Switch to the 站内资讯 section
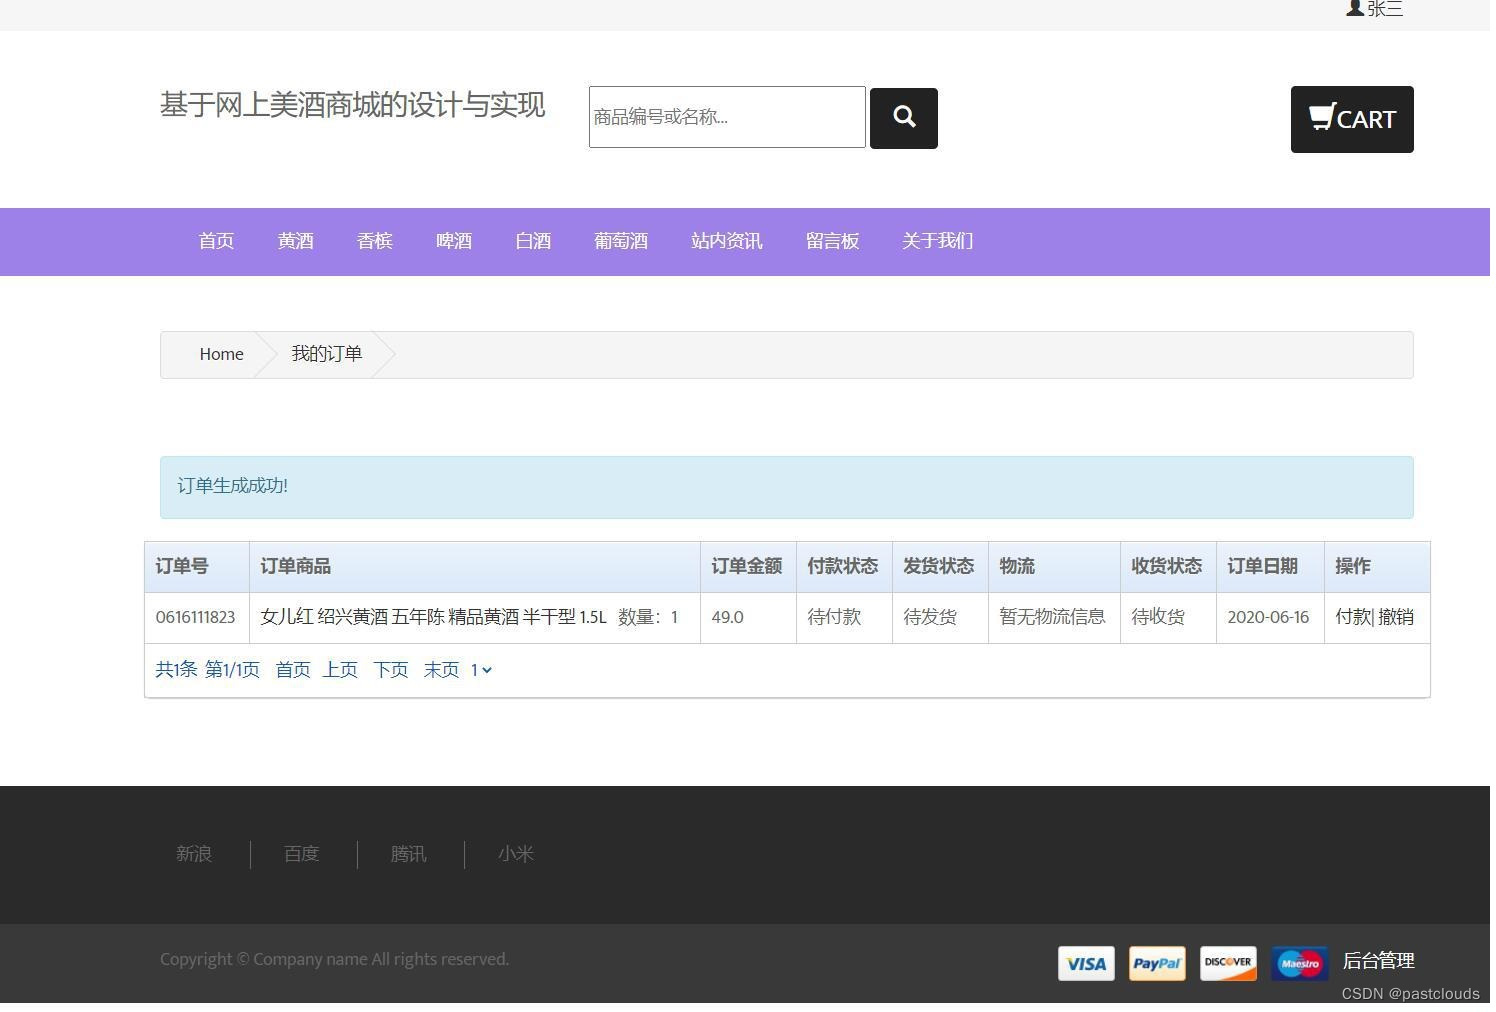 click(727, 241)
